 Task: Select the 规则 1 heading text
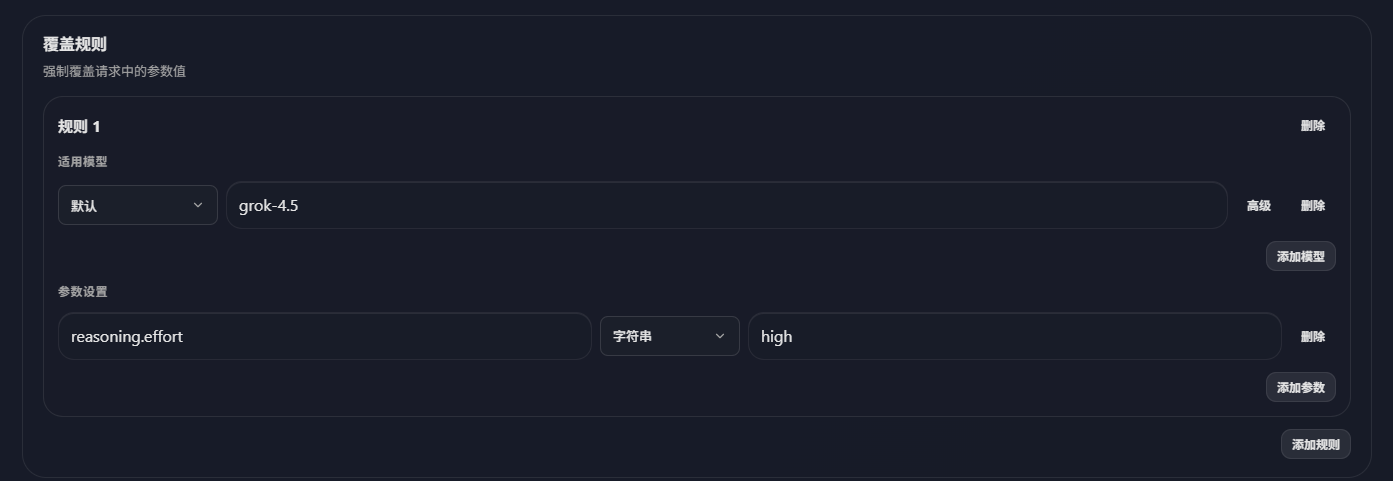coord(79,127)
